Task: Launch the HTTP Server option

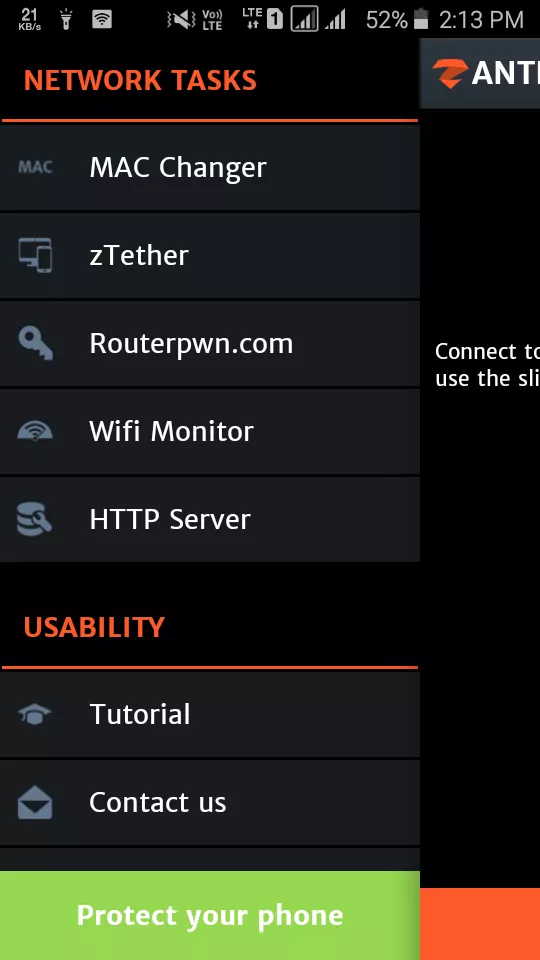Action: (210, 519)
